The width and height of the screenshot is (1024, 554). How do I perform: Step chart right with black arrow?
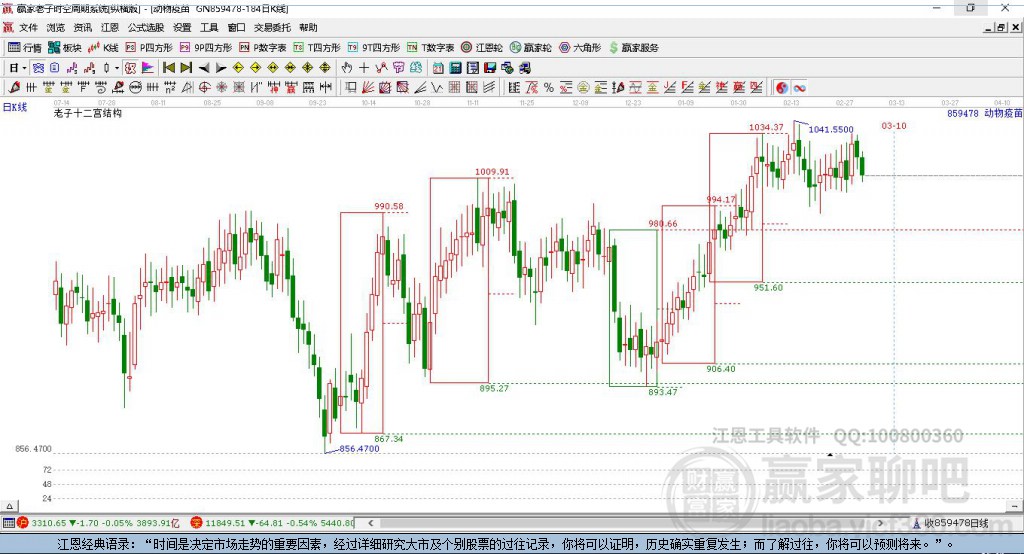pos(221,68)
